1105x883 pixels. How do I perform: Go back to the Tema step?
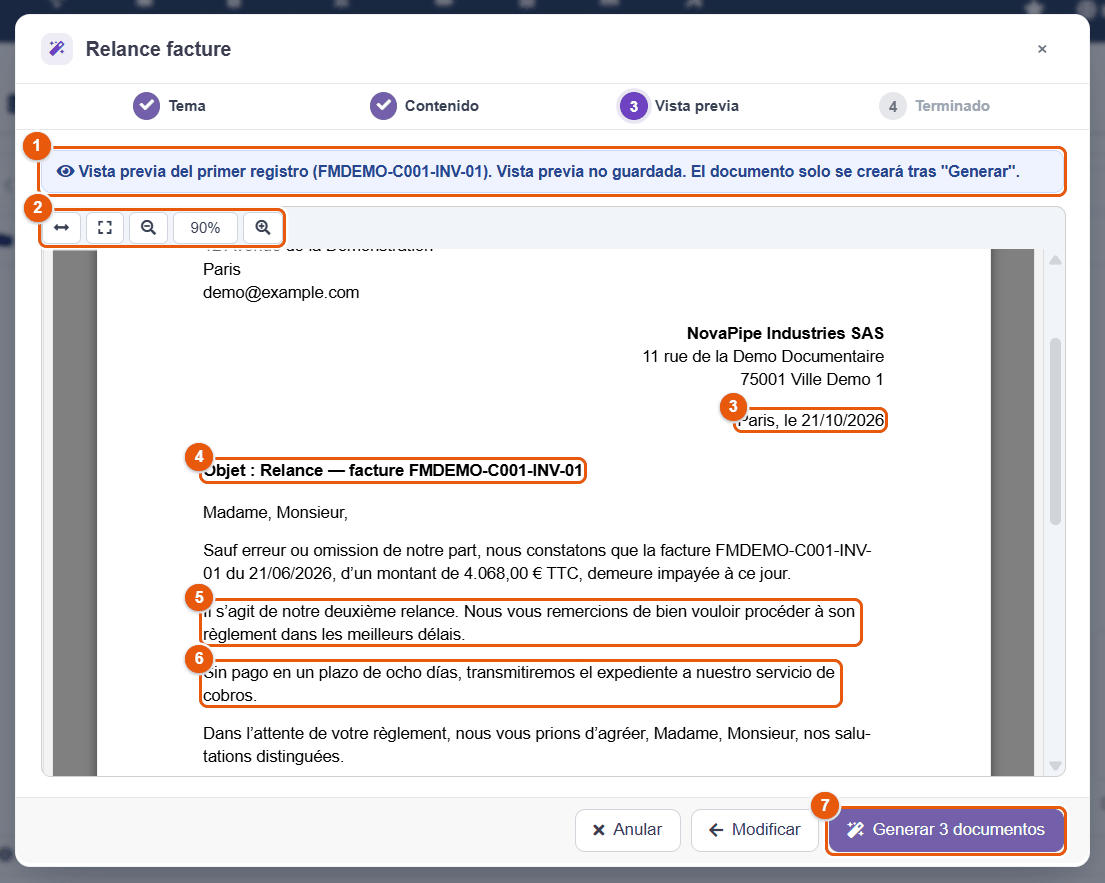click(x=169, y=106)
